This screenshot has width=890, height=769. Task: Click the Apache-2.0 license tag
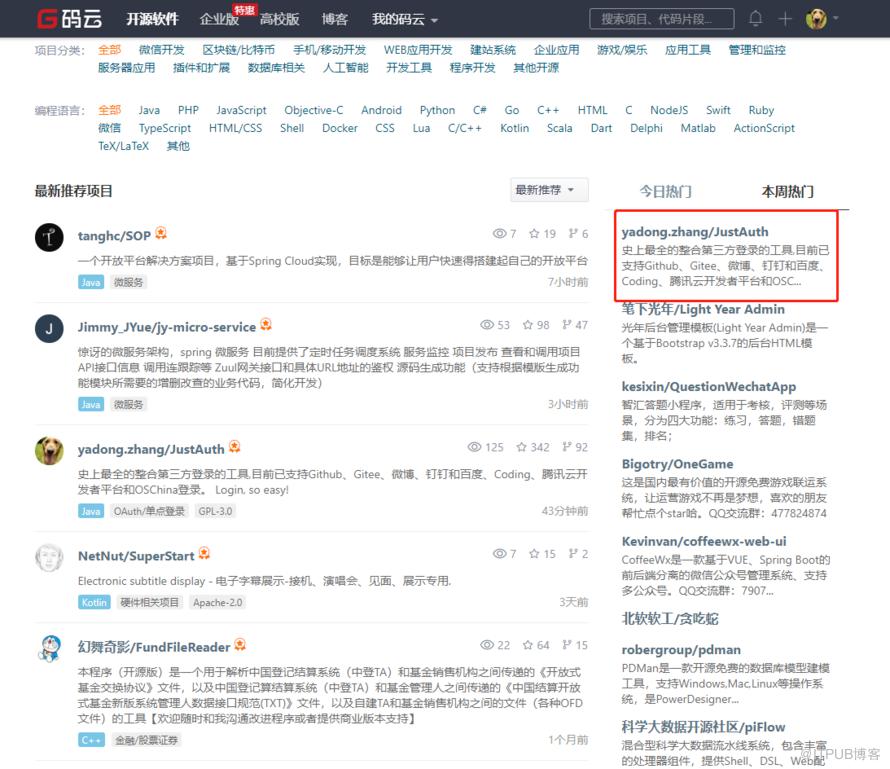217,603
